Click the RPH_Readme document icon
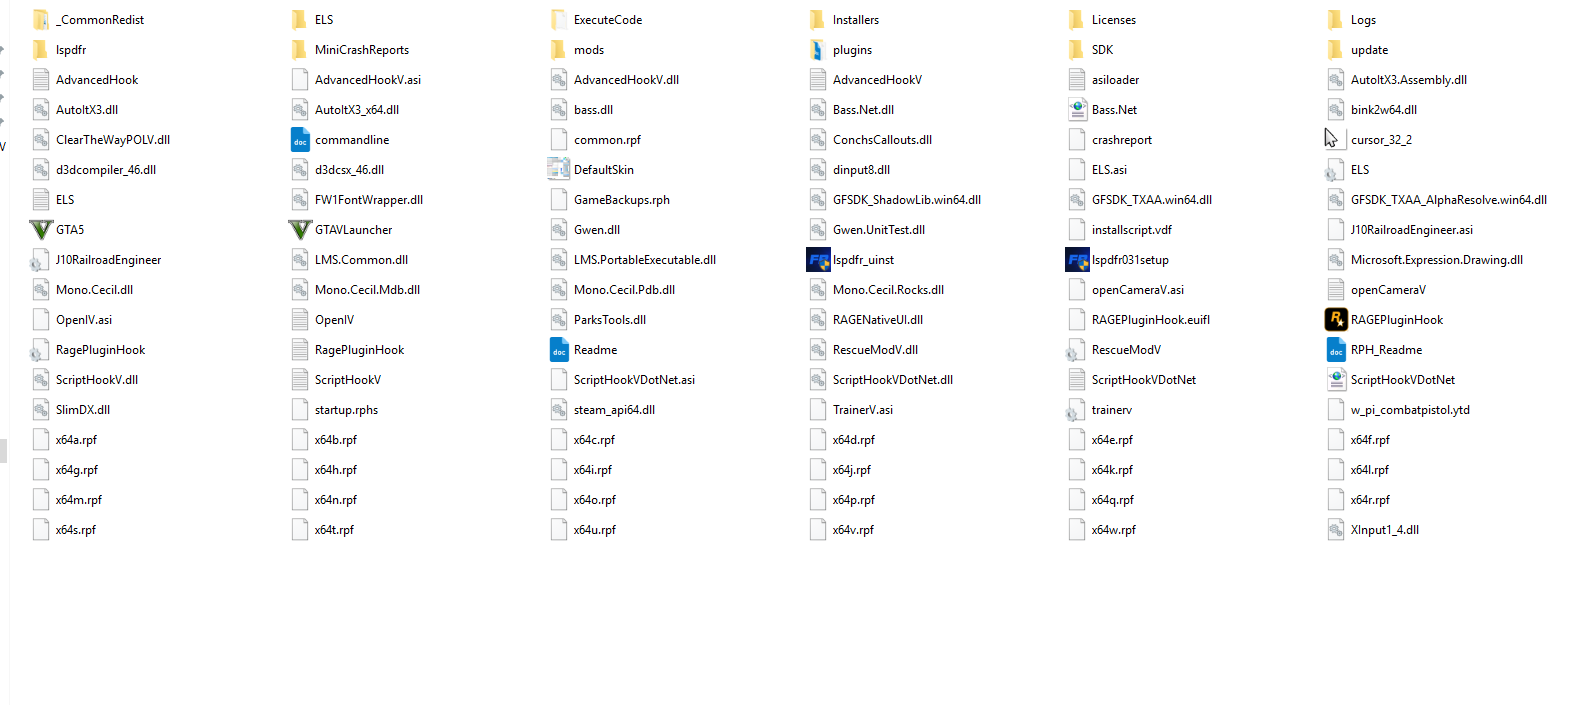The height and width of the screenshot is (705, 1581). click(1336, 350)
